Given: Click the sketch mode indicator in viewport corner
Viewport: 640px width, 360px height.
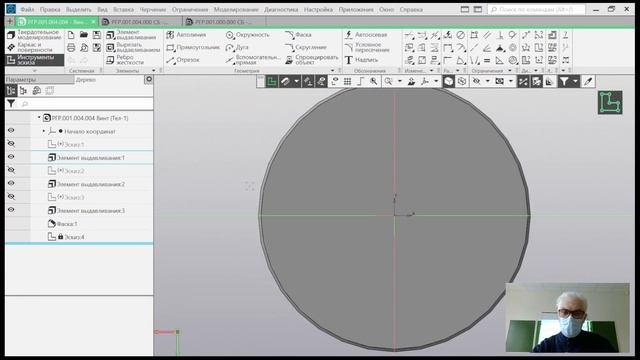Looking at the screenshot, I should (x=610, y=102).
